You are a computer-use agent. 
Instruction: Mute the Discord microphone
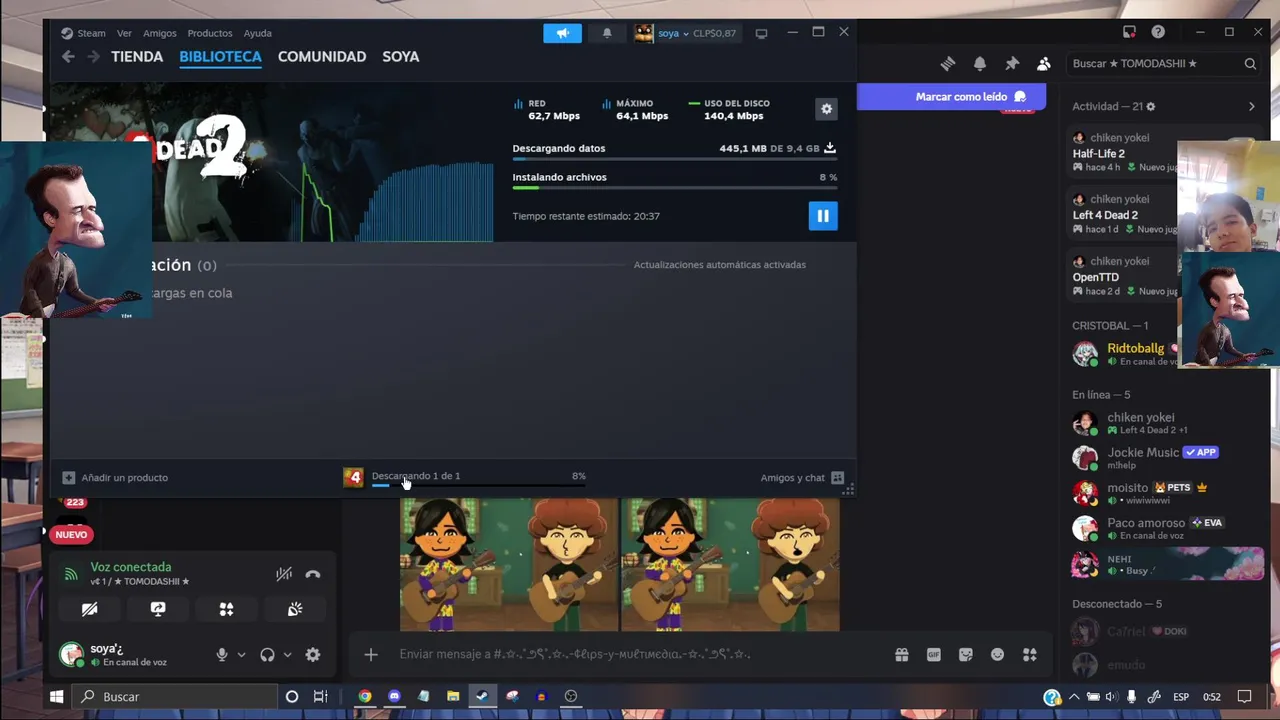[222, 655]
